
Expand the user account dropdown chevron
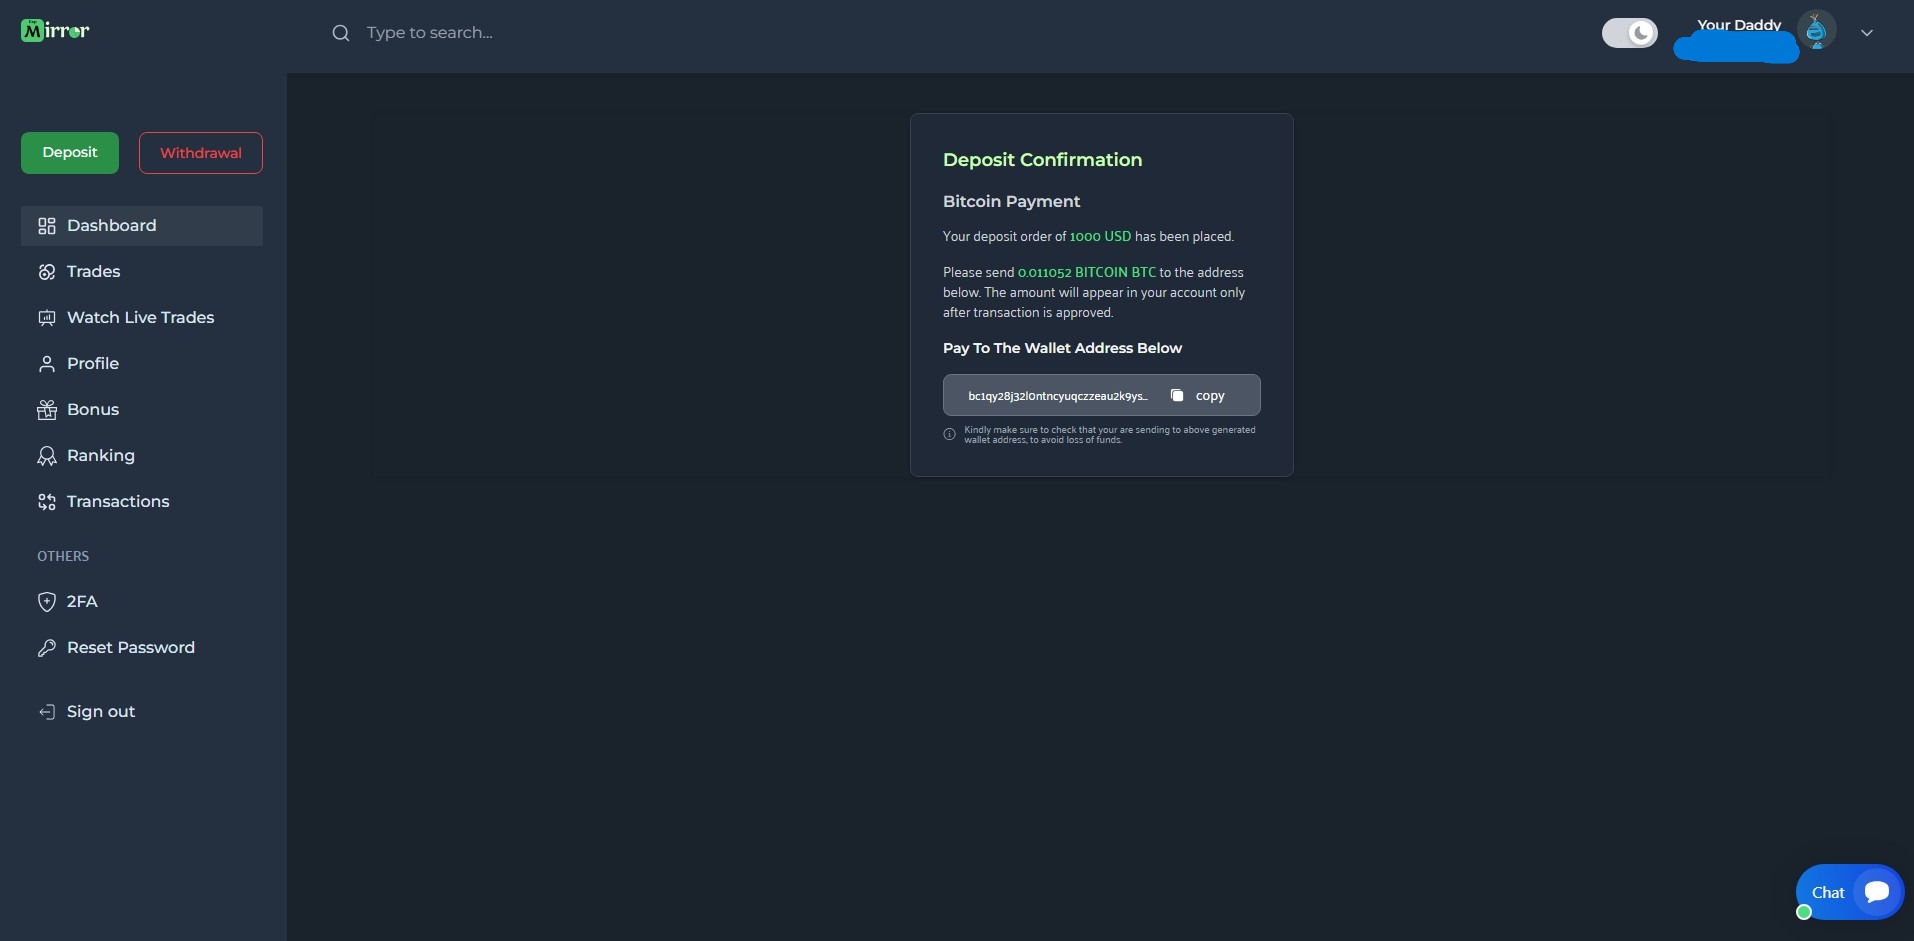coord(1866,33)
